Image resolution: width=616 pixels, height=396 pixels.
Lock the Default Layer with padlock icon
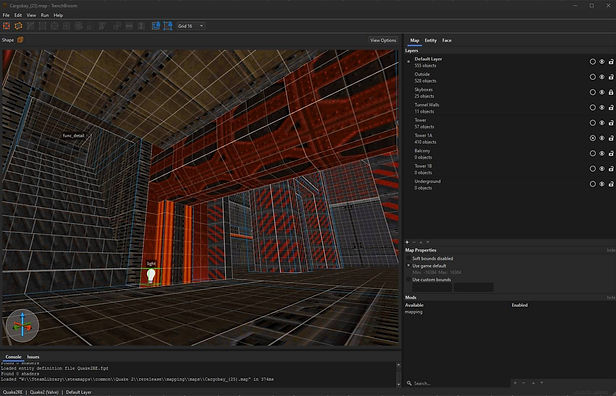(x=611, y=62)
